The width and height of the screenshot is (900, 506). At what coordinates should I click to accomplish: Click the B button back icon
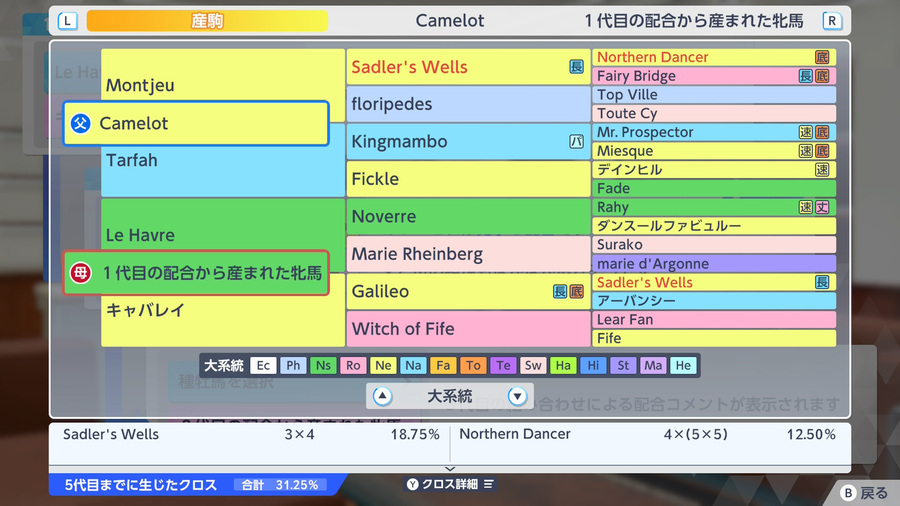[x=848, y=493]
